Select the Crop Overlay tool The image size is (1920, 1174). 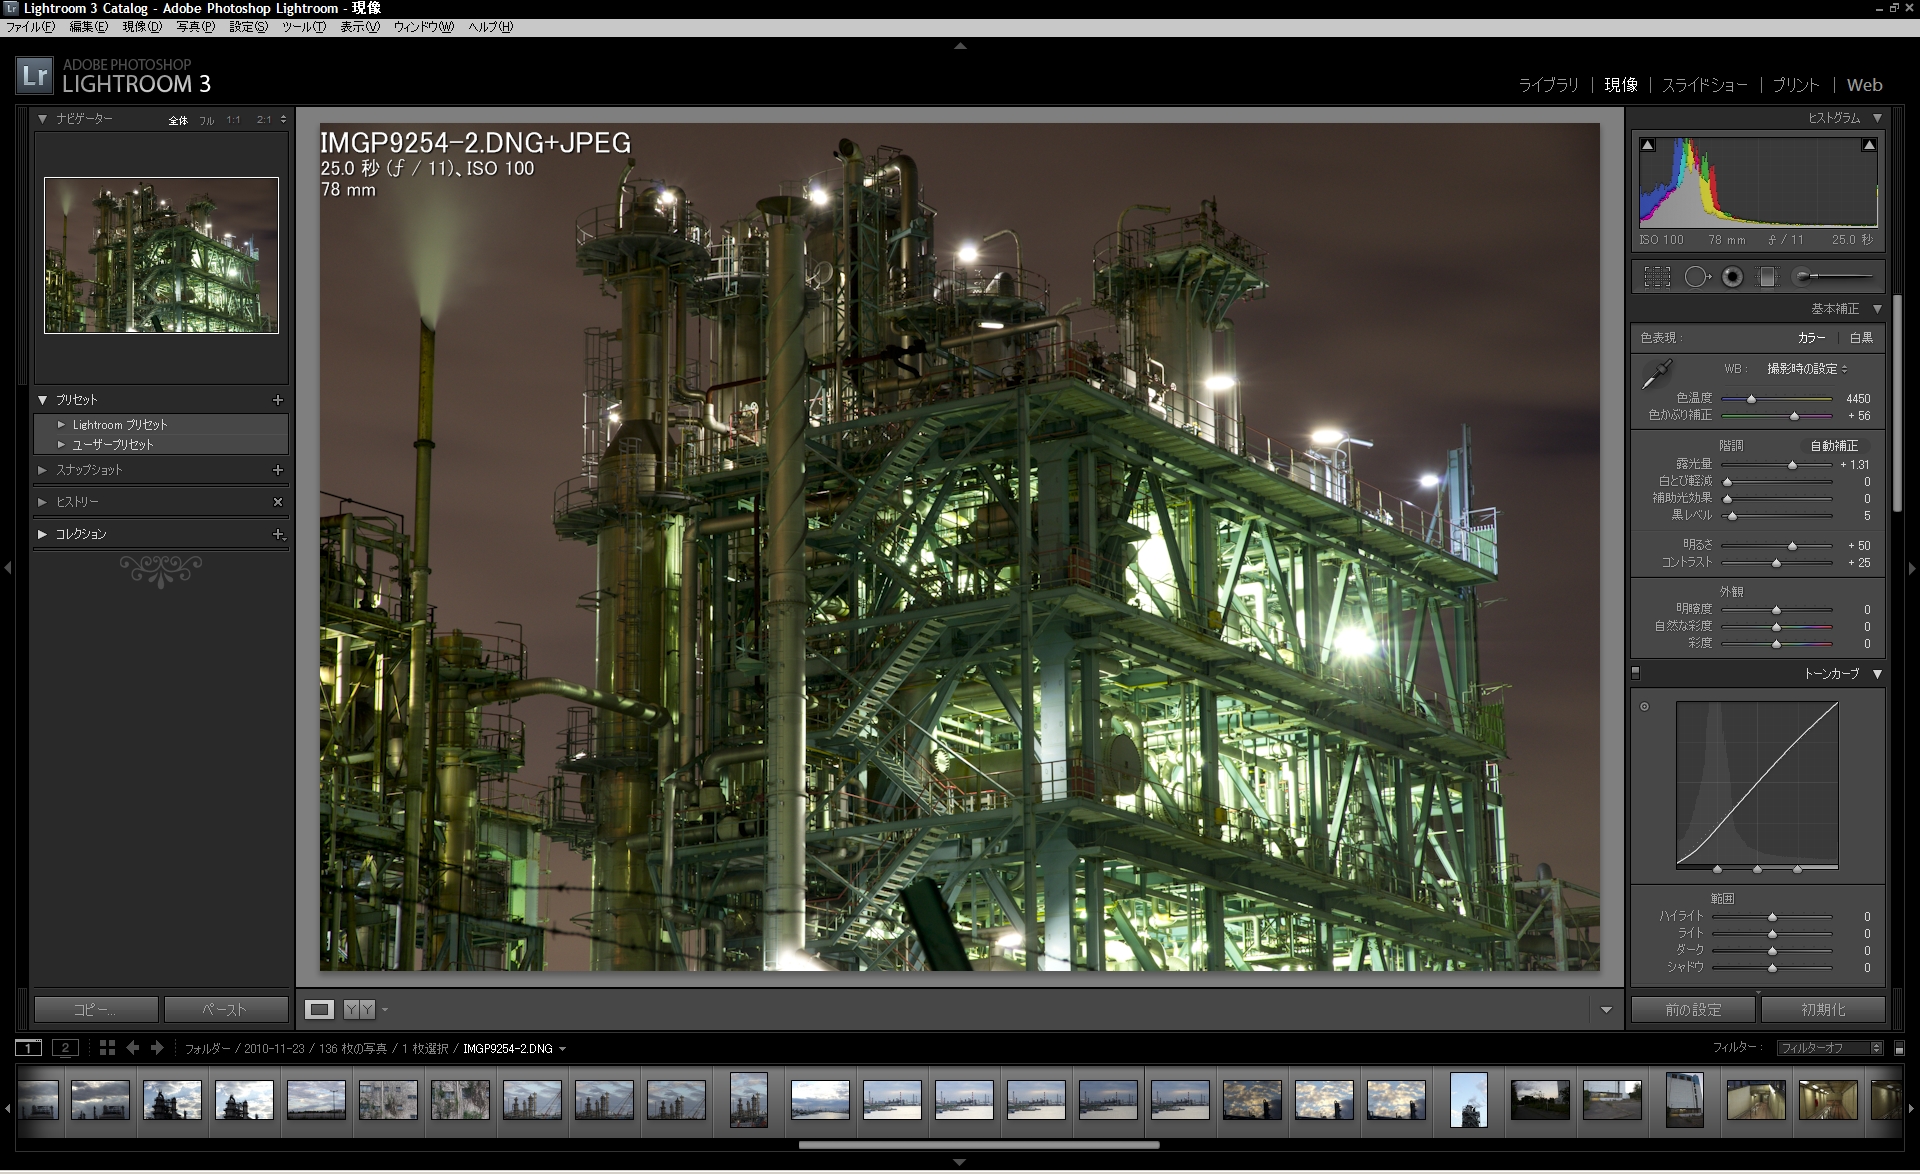click(x=1657, y=277)
